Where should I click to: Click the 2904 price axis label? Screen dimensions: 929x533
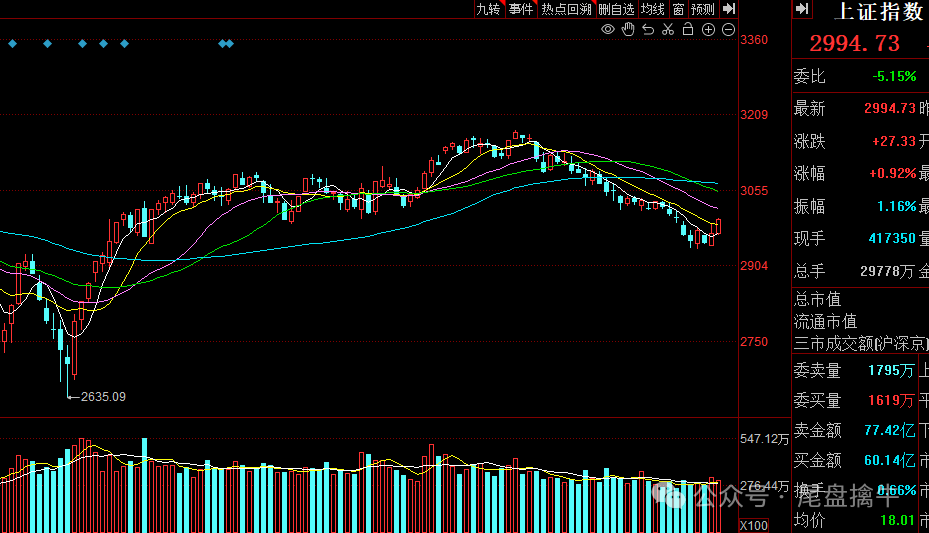tap(754, 266)
